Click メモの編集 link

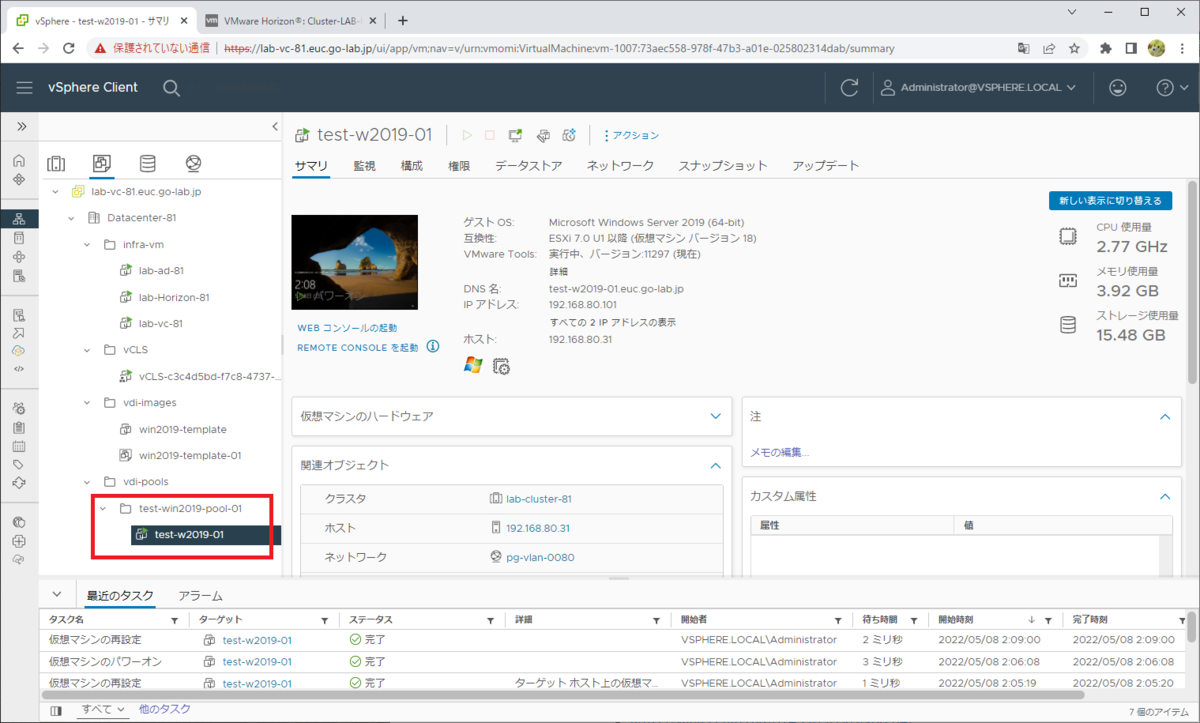[x=780, y=452]
